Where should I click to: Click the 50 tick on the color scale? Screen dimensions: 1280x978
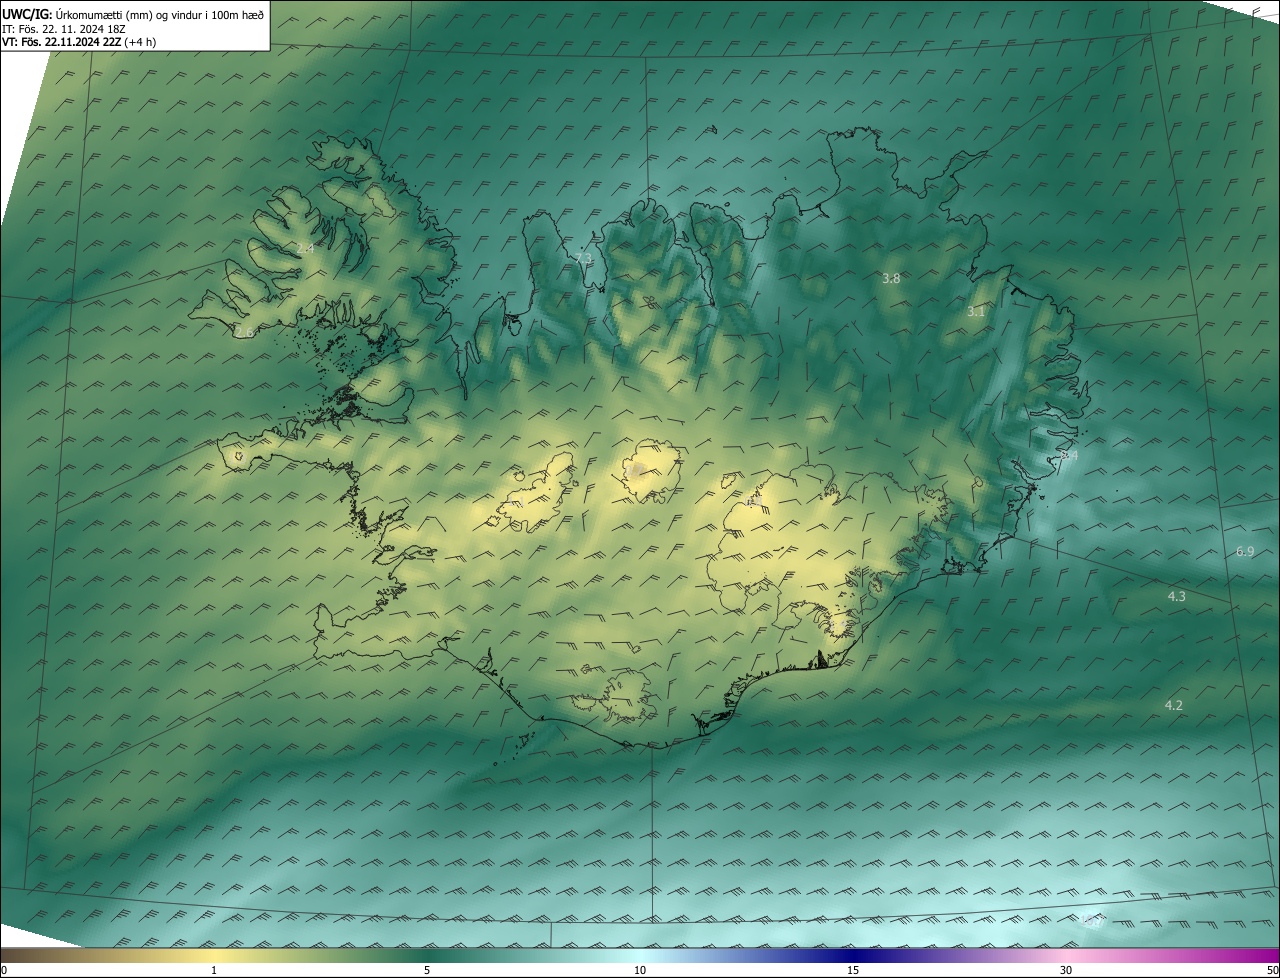tap(1272, 970)
